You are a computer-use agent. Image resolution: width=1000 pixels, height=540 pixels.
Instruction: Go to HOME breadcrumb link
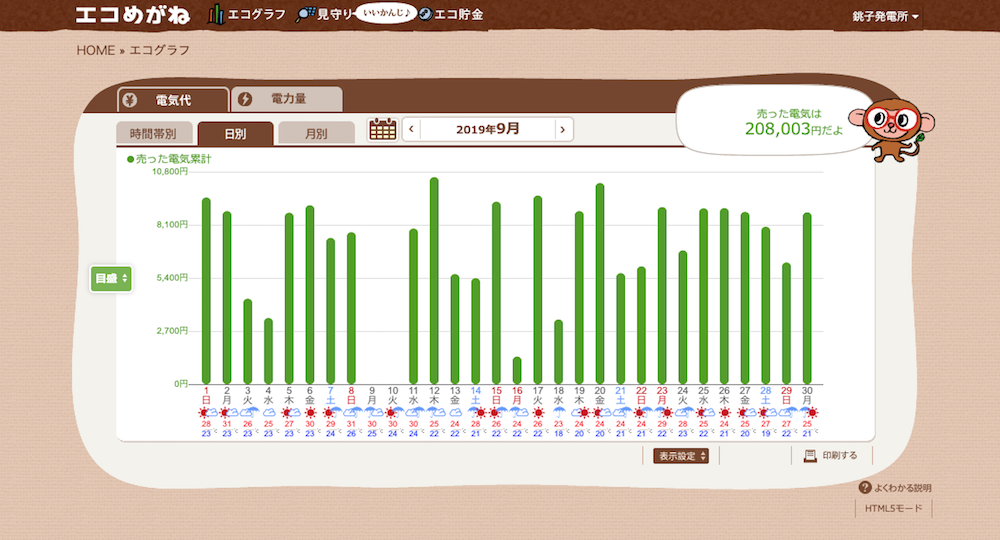pos(96,50)
